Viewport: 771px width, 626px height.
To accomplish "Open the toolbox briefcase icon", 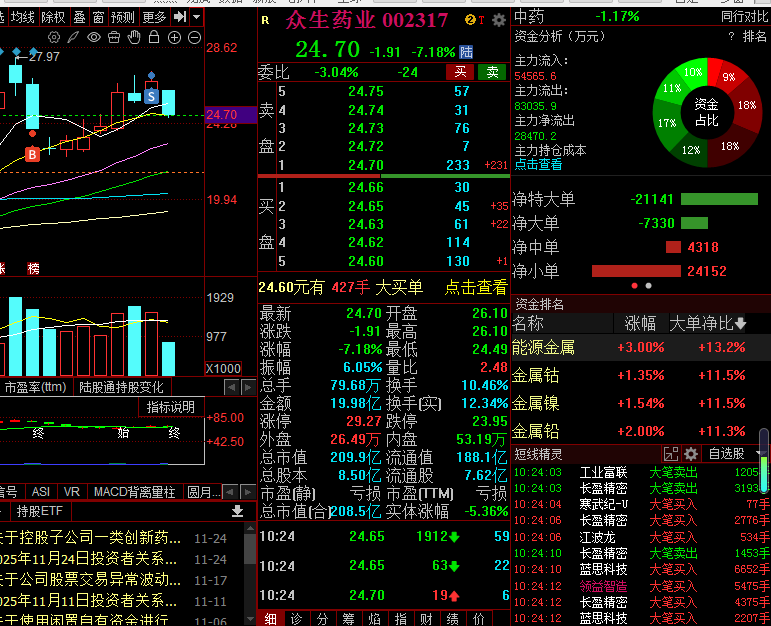I will (x=114, y=37).
